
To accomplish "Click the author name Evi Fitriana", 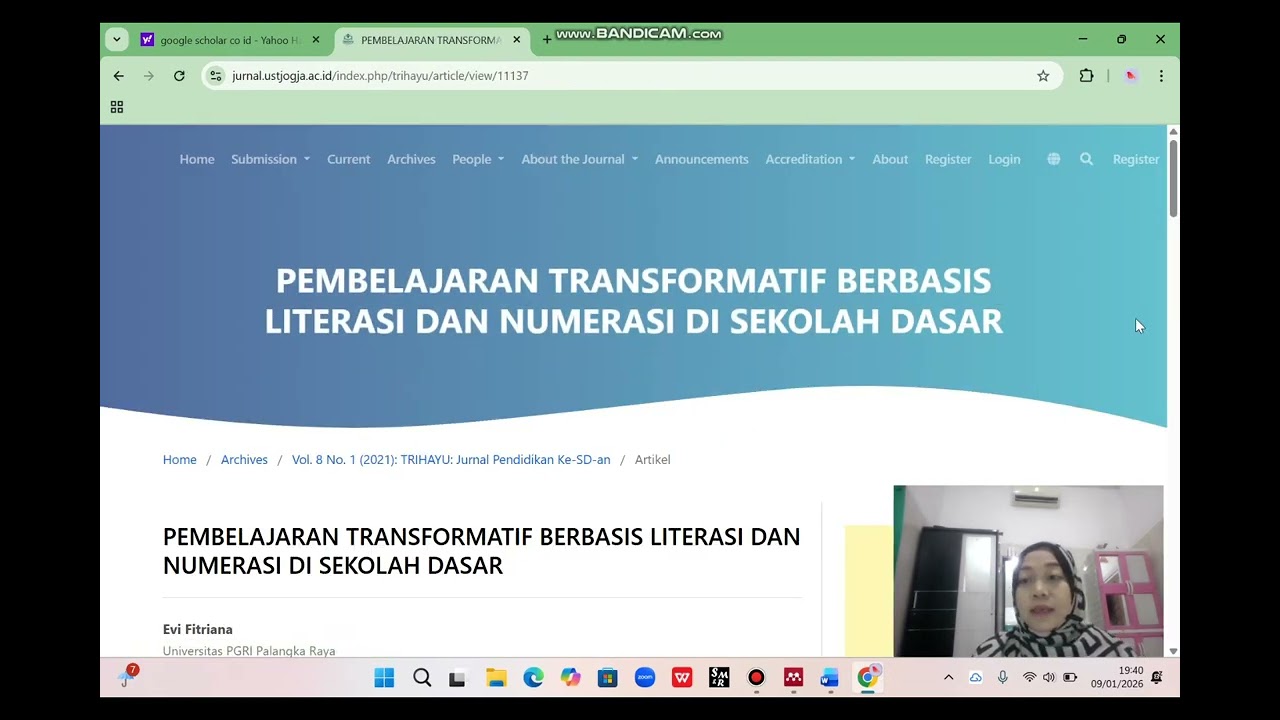I will click(198, 629).
